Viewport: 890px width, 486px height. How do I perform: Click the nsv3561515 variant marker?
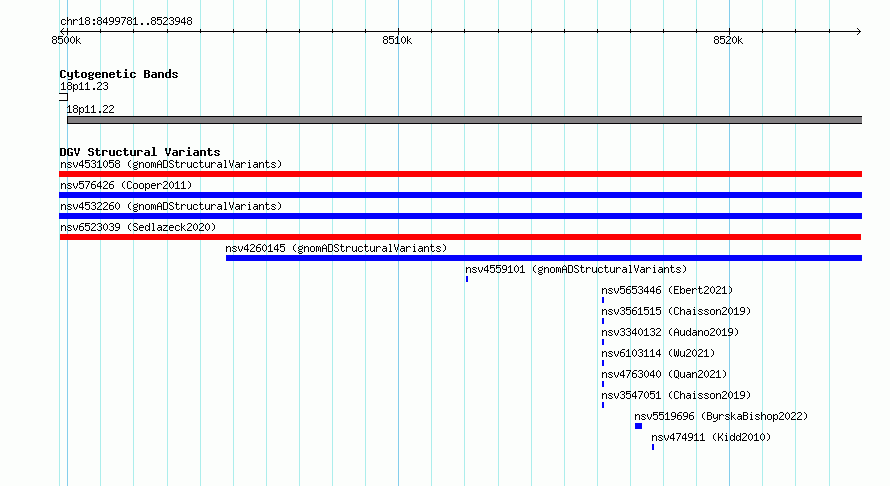pos(603,321)
